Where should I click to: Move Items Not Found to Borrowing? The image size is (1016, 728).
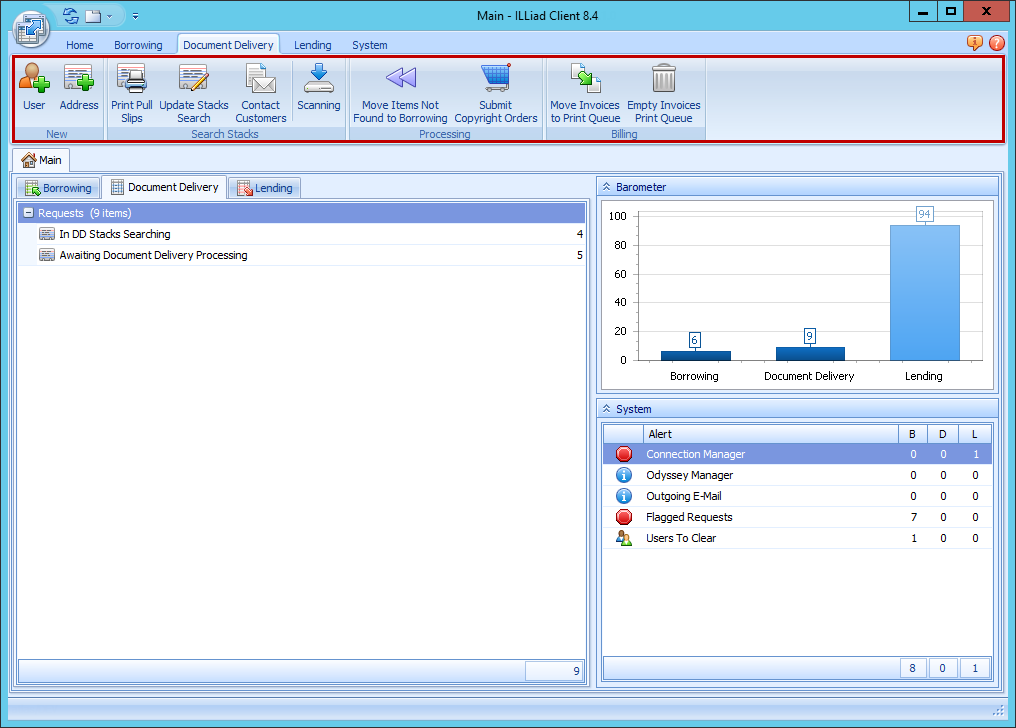(x=400, y=90)
